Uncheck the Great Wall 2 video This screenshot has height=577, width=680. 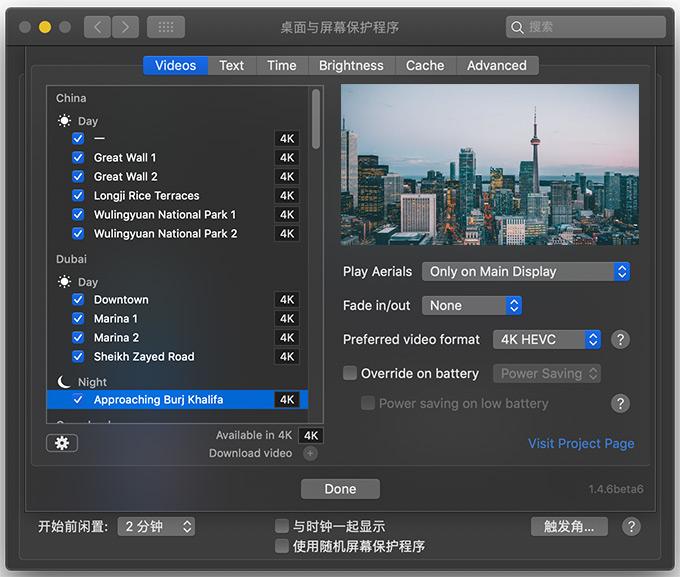[x=78, y=177]
